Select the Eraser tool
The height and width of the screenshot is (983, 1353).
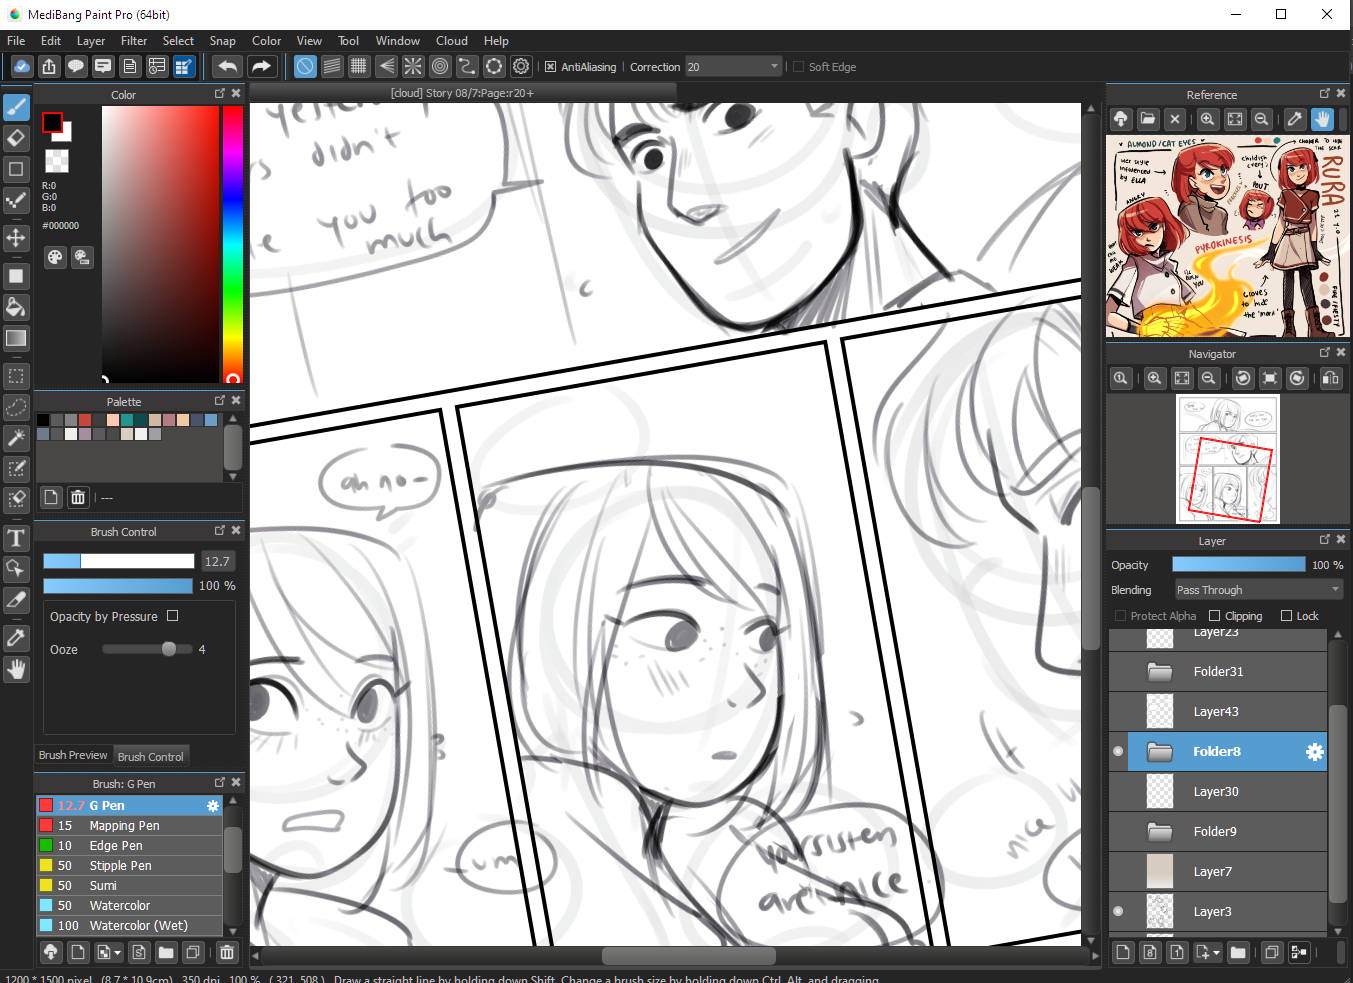(x=16, y=138)
